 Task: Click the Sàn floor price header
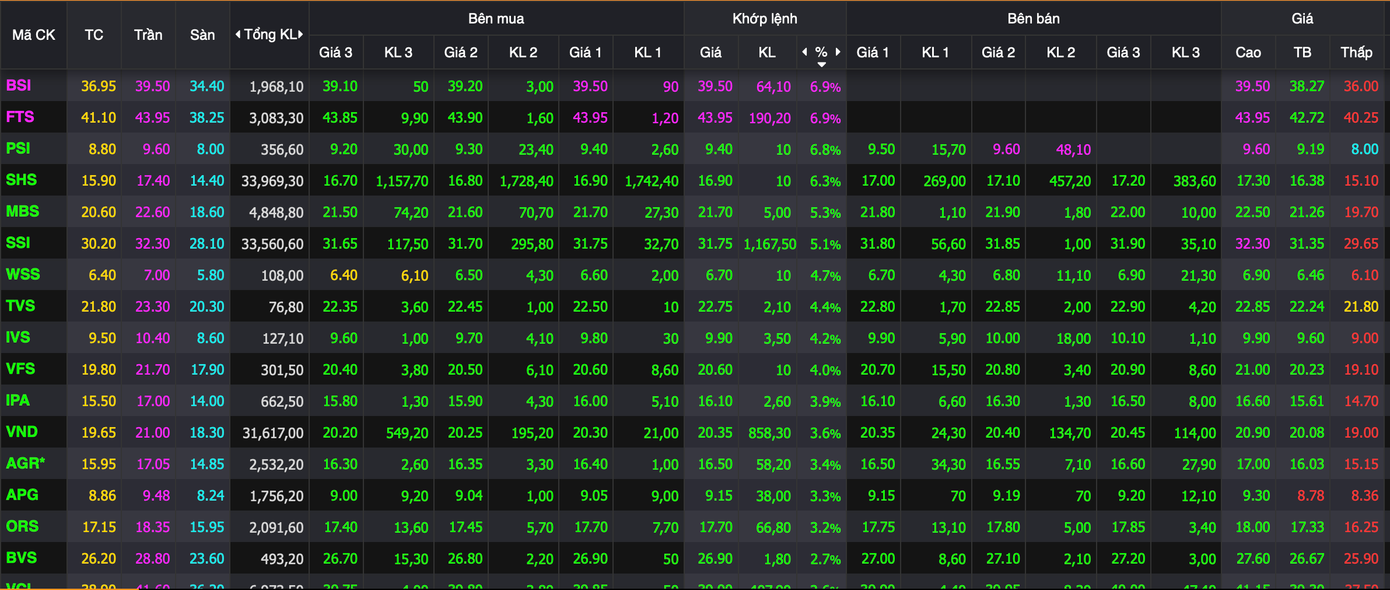(x=202, y=34)
